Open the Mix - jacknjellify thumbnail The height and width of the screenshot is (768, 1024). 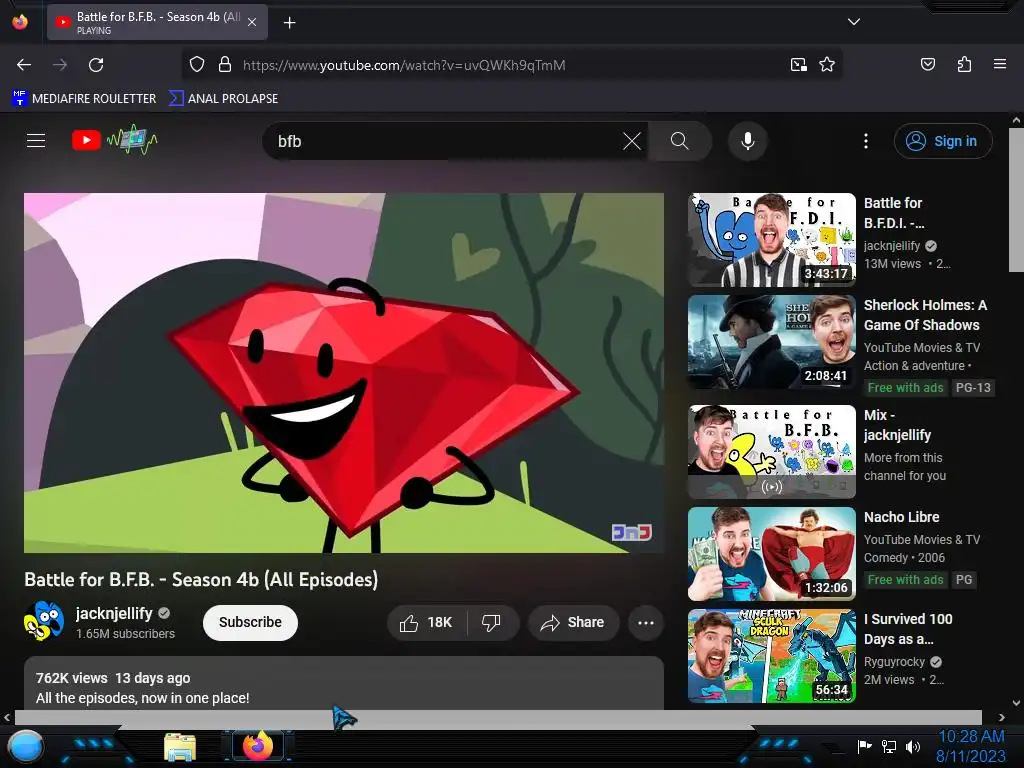772,452
